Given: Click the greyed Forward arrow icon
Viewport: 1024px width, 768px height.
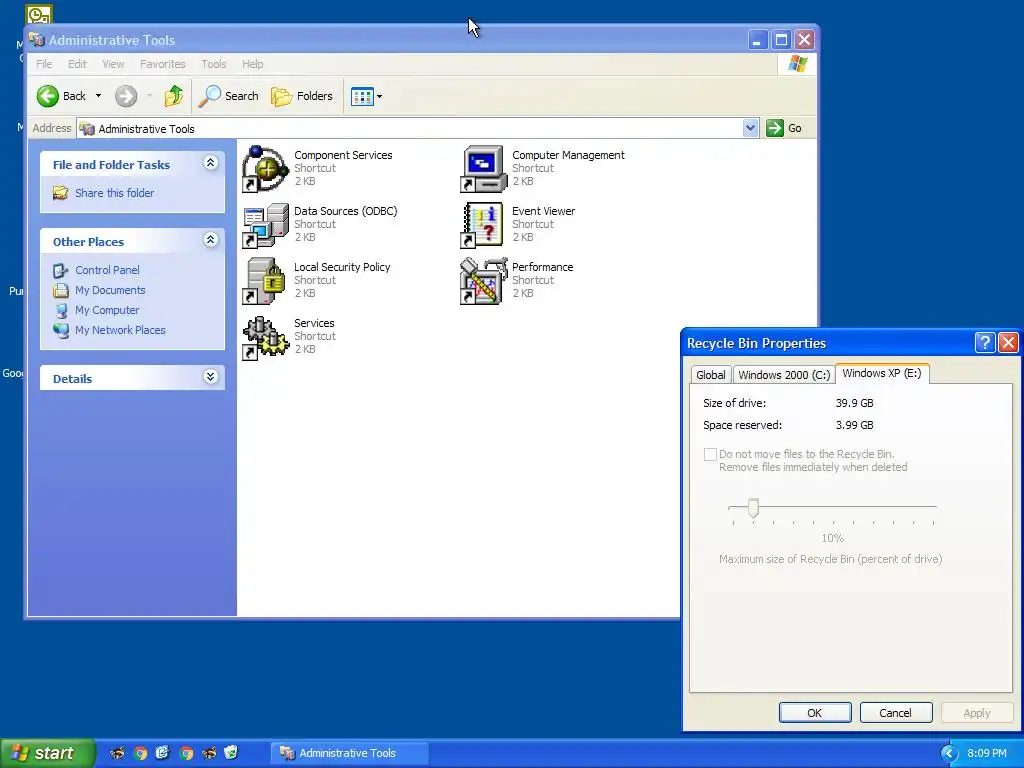Looking at the screenshot, I should (x=126, y=96).
